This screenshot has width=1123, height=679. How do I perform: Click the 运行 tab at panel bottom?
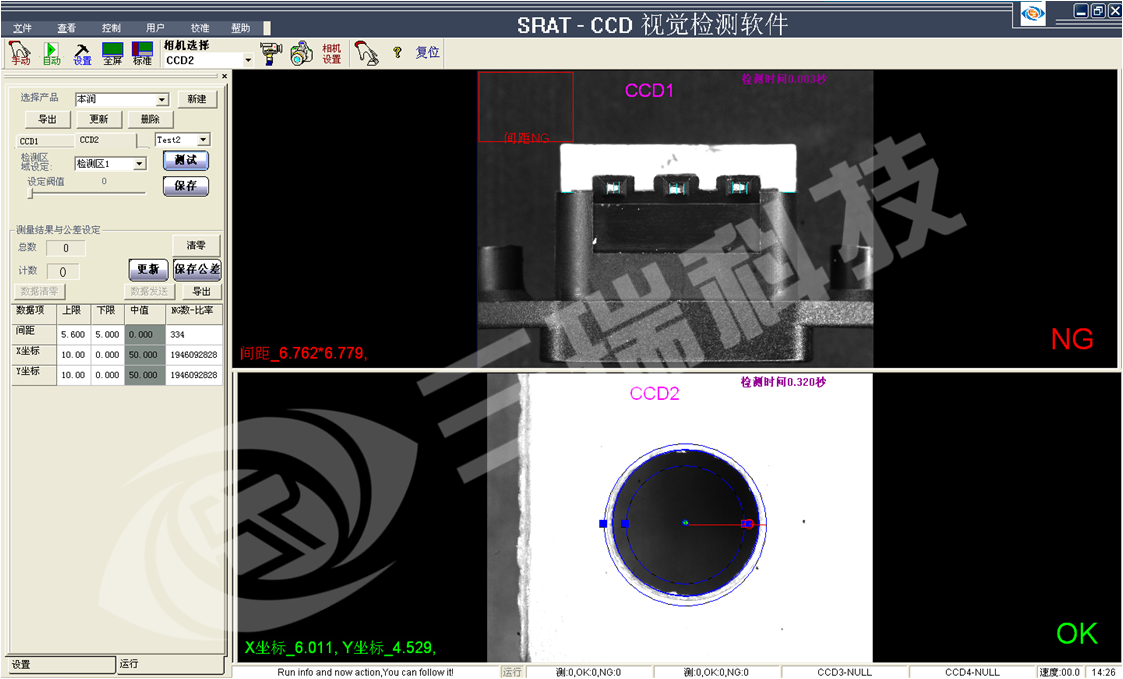[x=170, y=664]
